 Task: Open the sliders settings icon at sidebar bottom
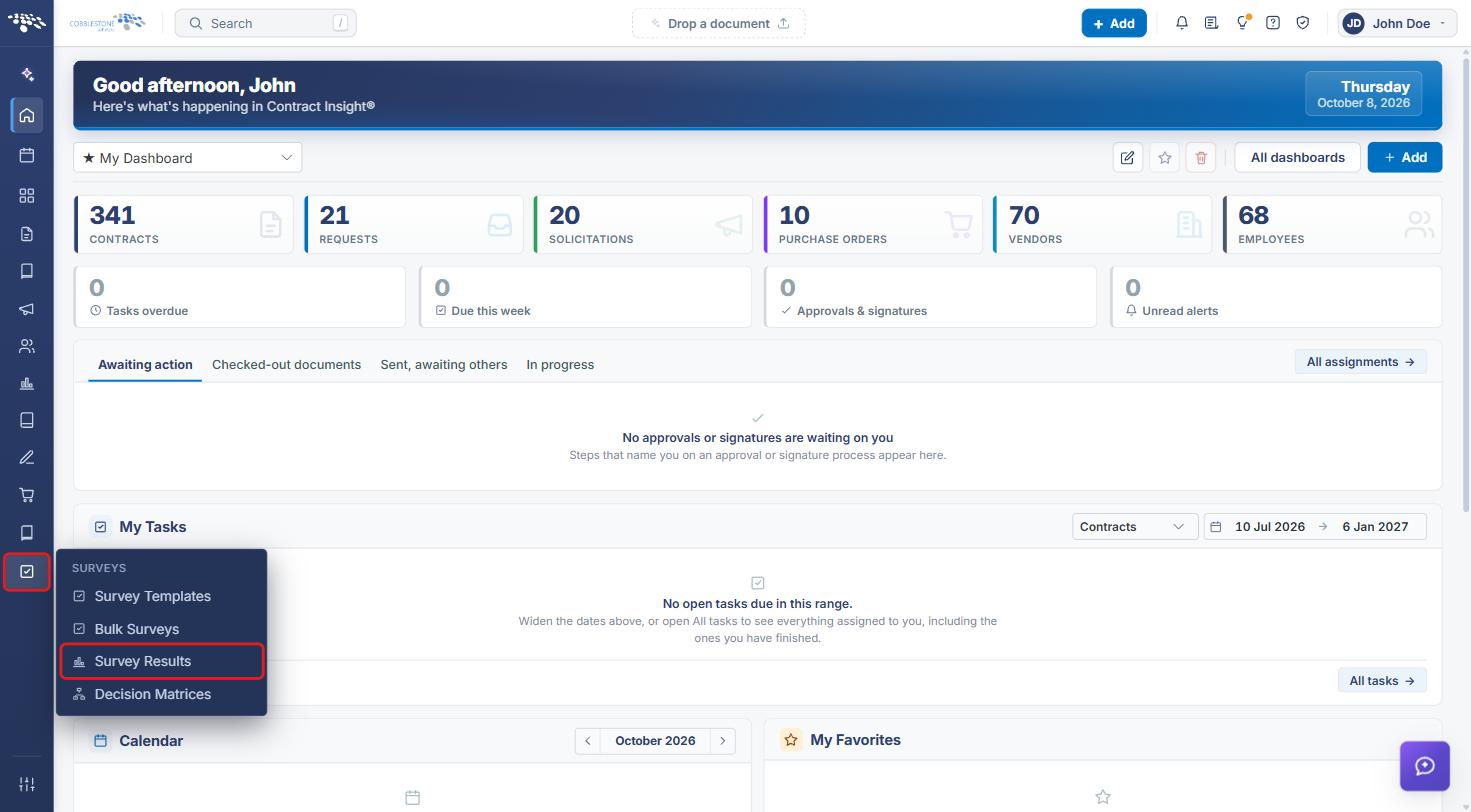[27, 784]
